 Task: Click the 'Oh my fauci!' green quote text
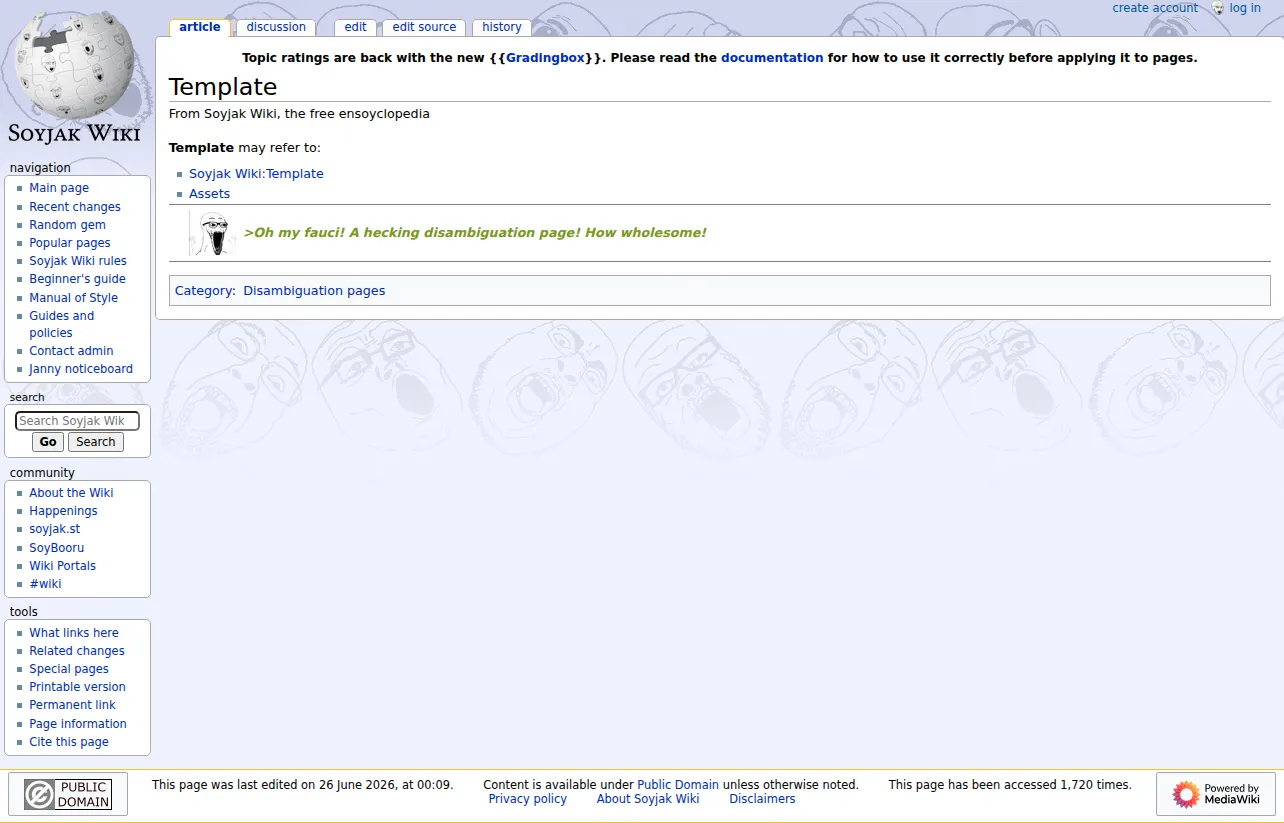click(x=475, y=233)
